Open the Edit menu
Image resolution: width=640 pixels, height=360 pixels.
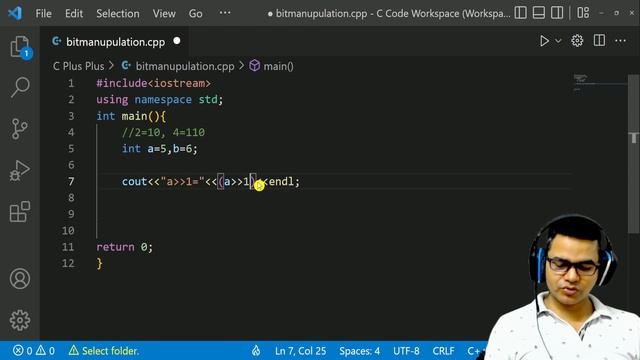[74, 13]
